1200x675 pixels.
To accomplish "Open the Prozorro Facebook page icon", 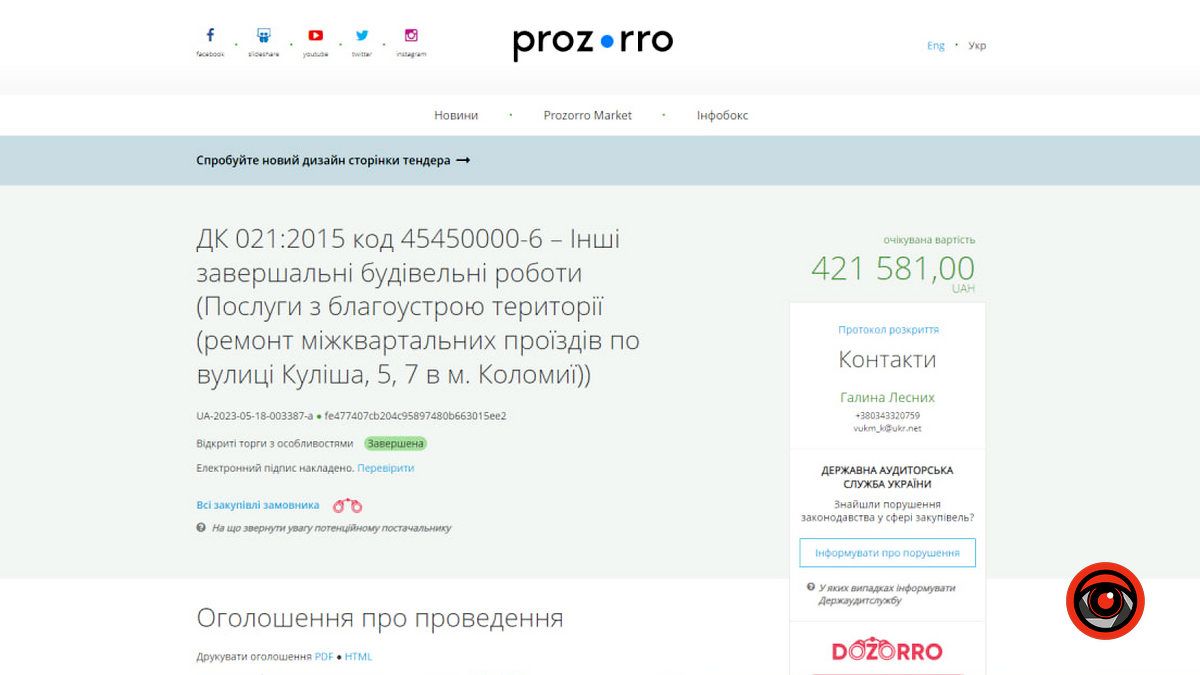I will click(x=210, y=35).
